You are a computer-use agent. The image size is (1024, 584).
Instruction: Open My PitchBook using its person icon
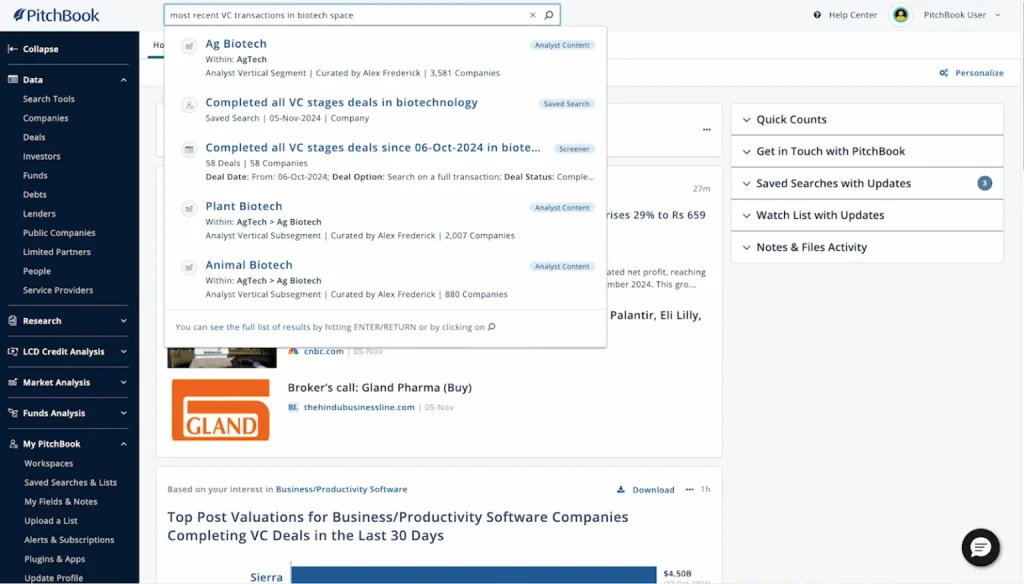[x=13, y=443]
